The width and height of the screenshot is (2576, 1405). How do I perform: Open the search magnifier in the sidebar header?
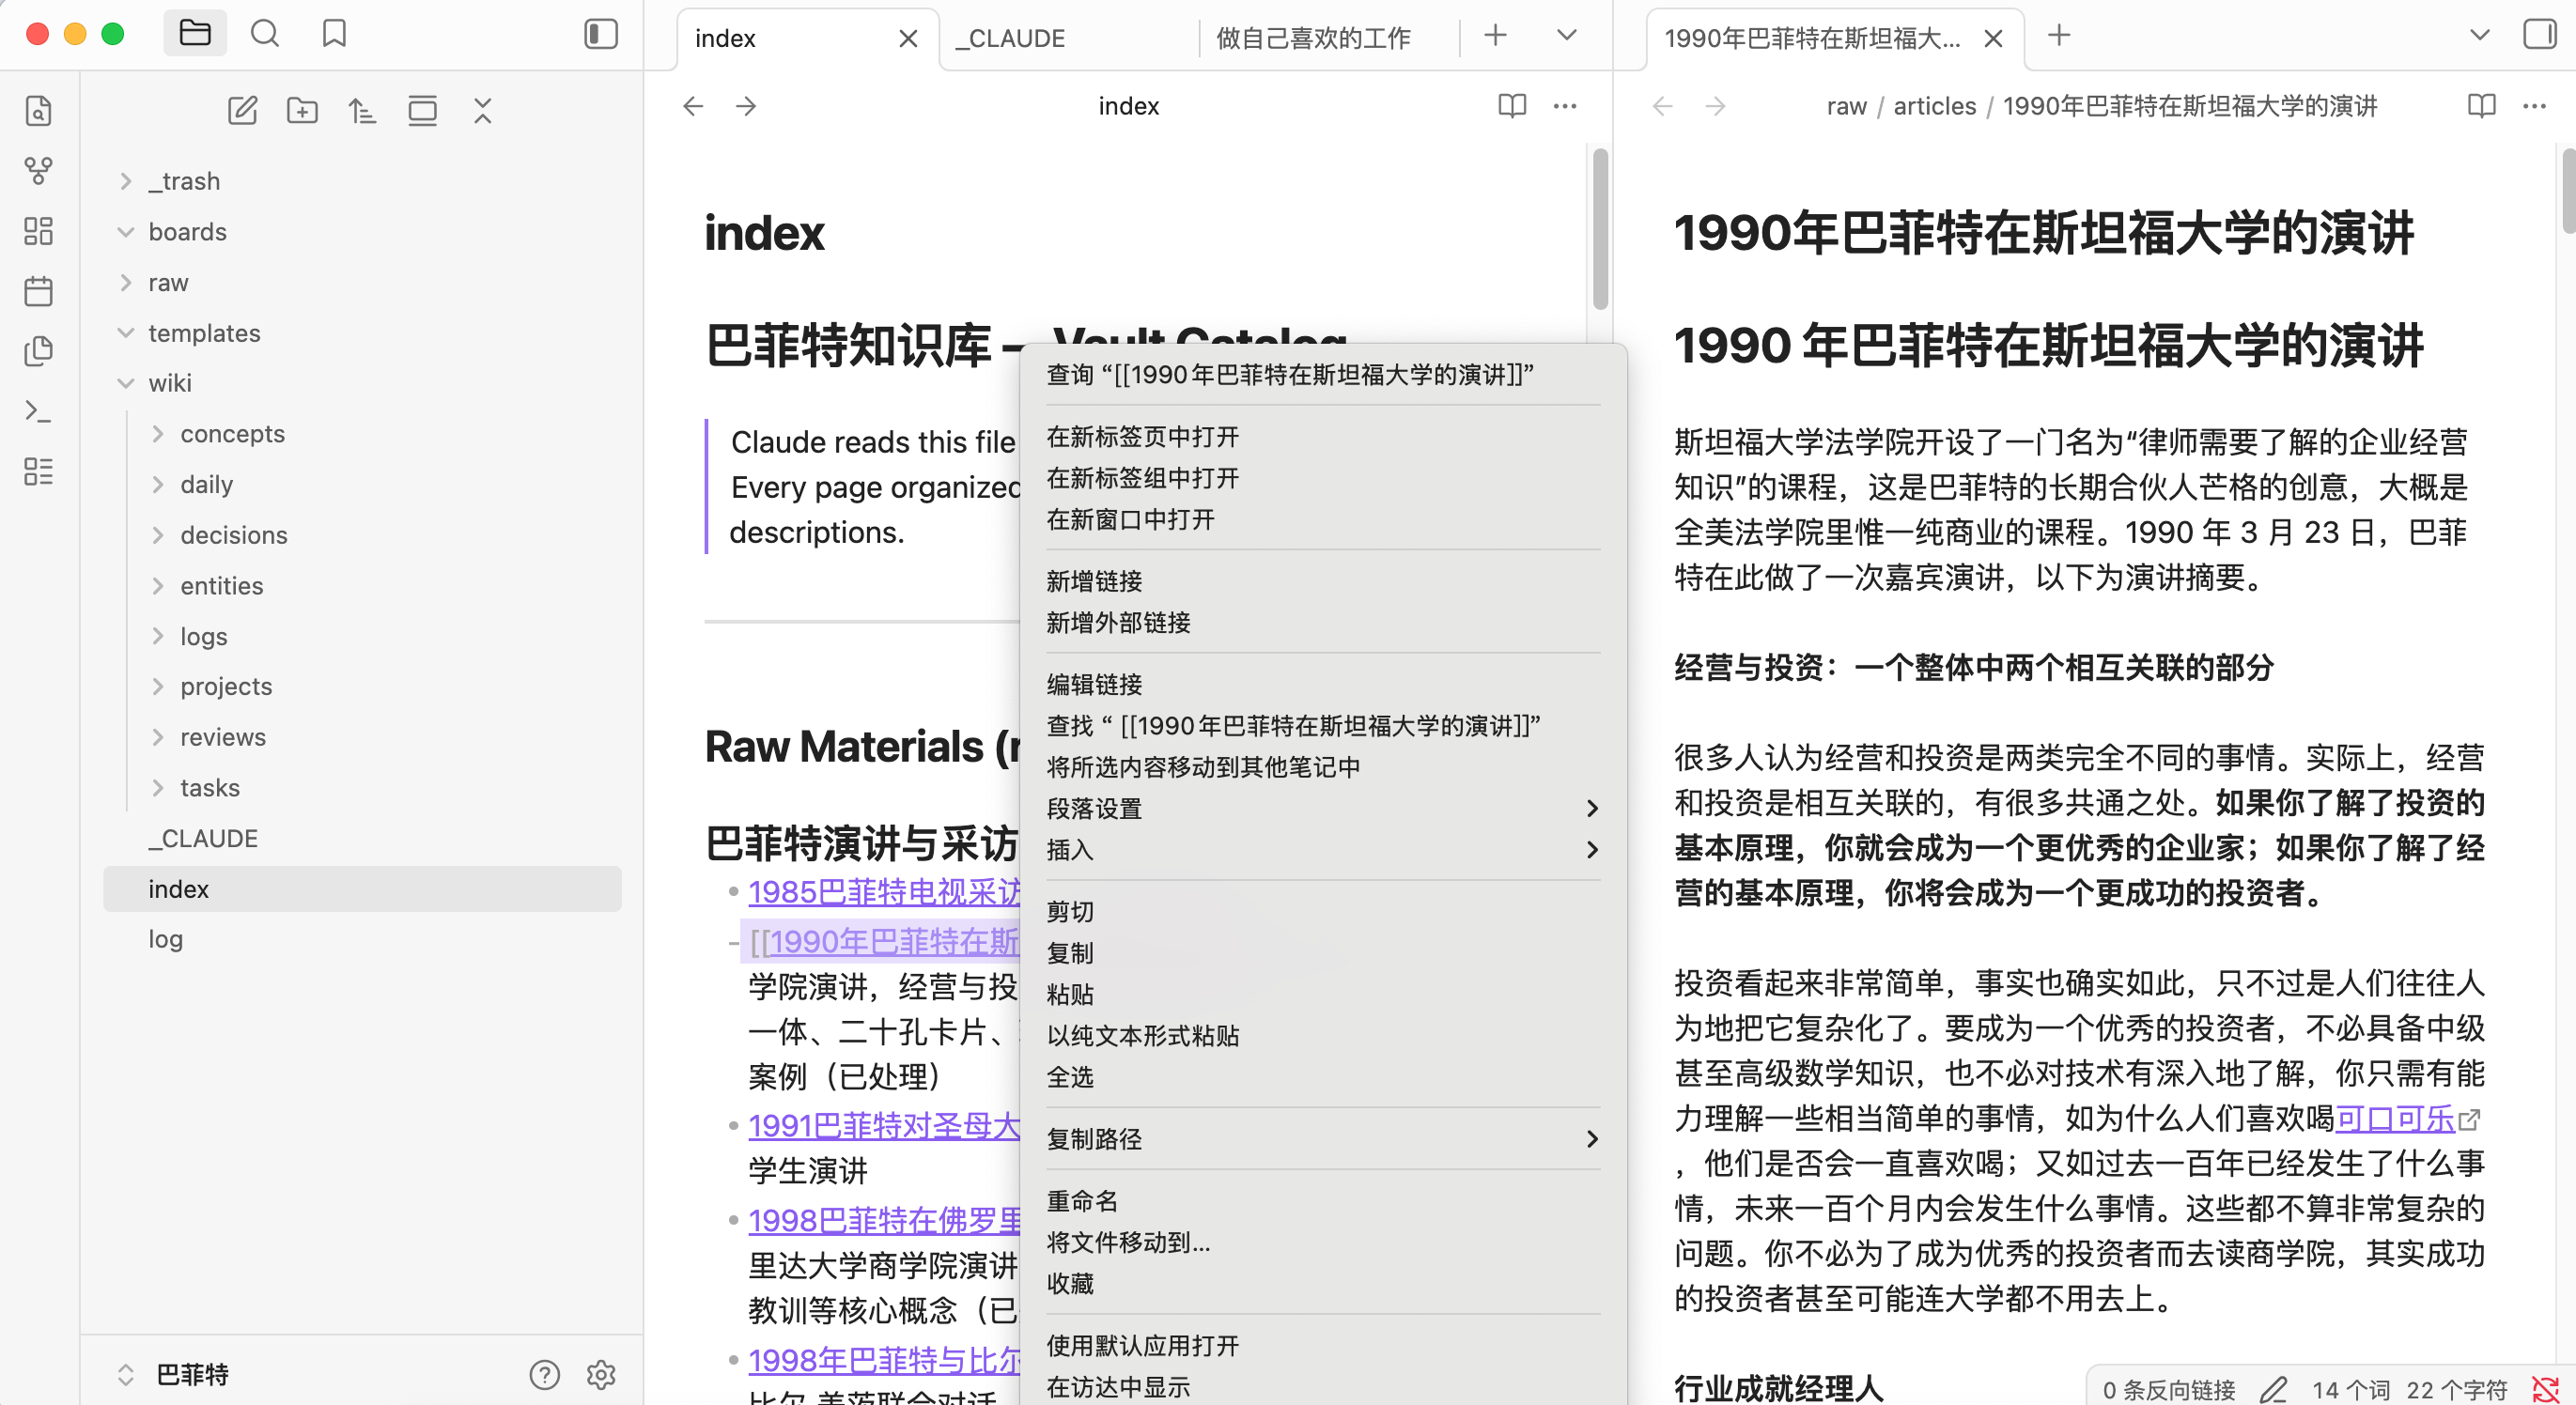[x=265, y=34]
